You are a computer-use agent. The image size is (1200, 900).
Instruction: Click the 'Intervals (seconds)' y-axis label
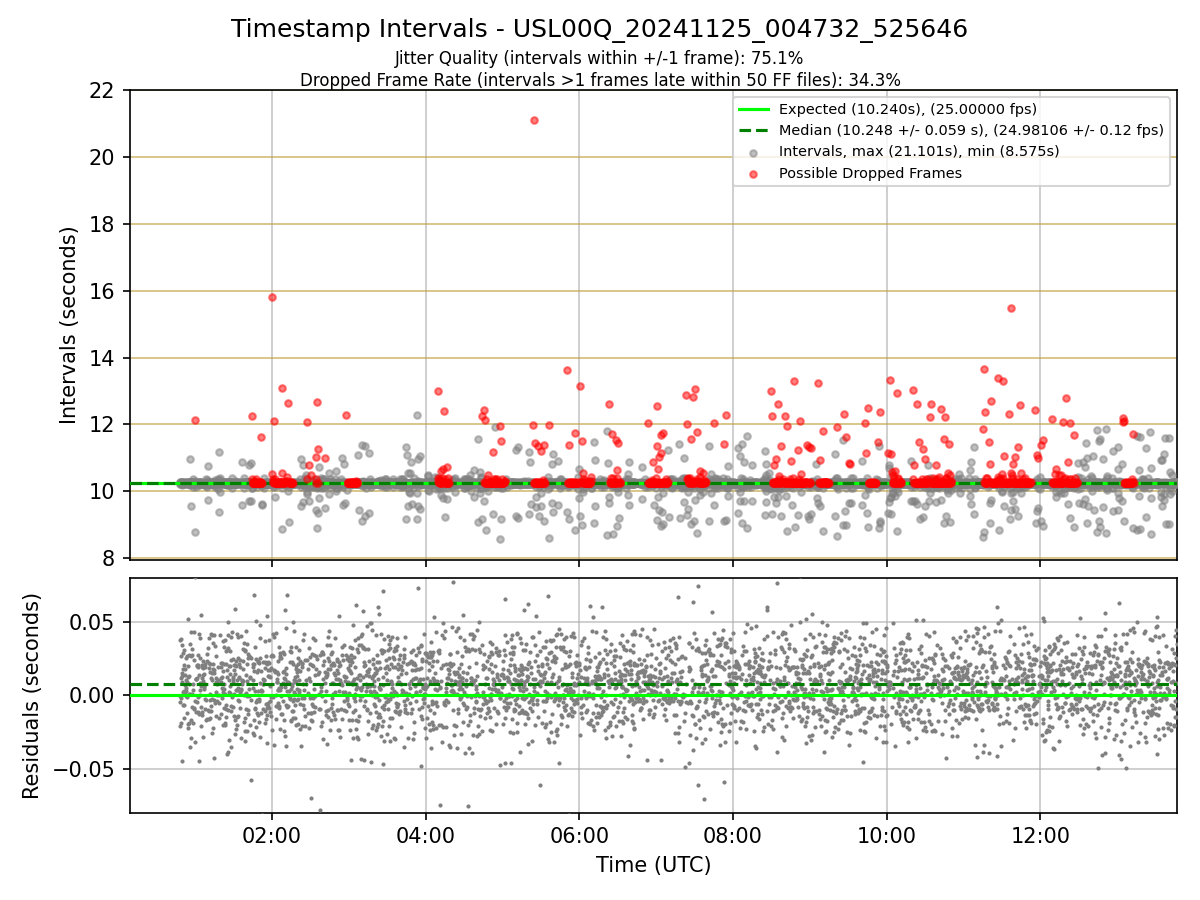point(69,324)
